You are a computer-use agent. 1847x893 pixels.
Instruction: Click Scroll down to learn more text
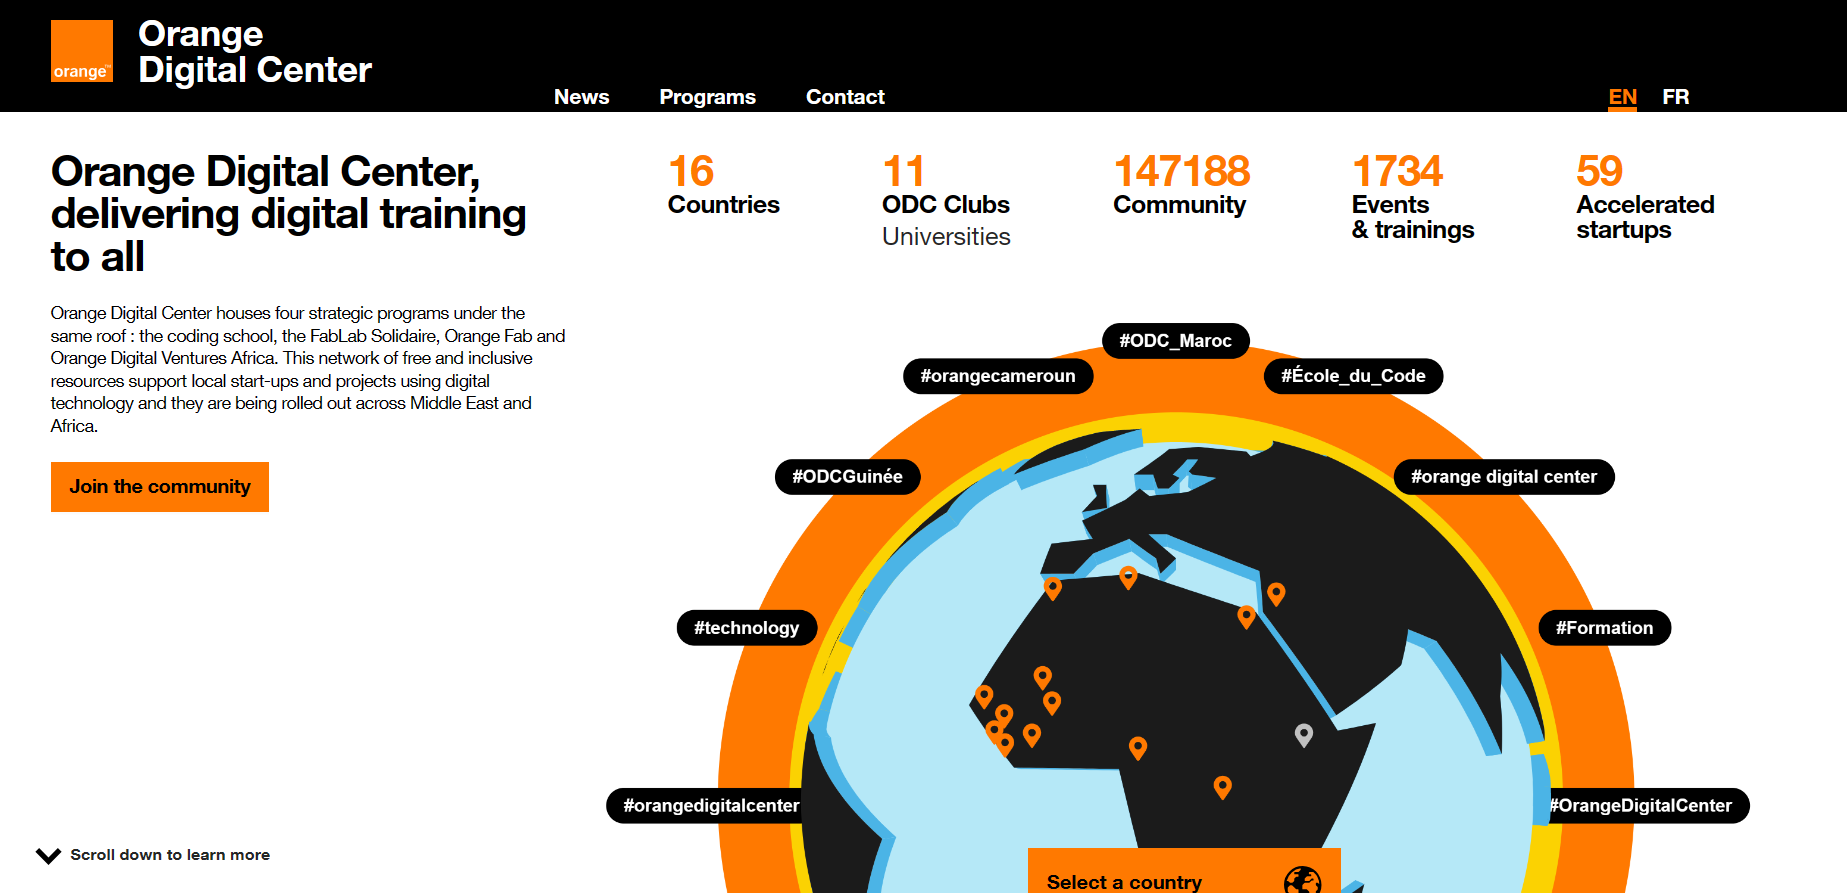[170, 855]
